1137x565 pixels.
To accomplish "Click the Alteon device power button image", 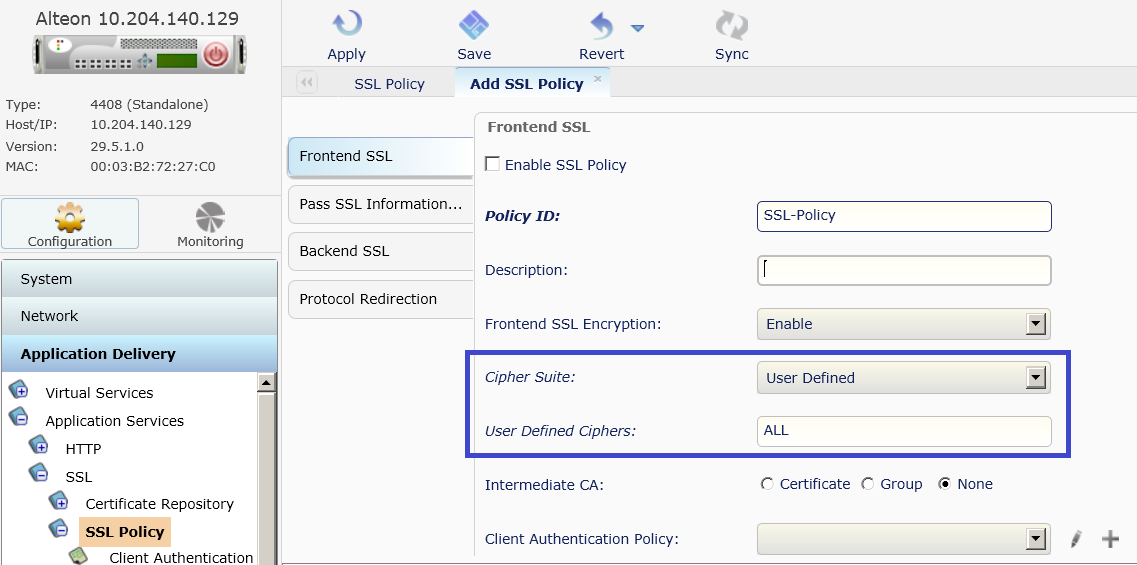I will [216, 54].
